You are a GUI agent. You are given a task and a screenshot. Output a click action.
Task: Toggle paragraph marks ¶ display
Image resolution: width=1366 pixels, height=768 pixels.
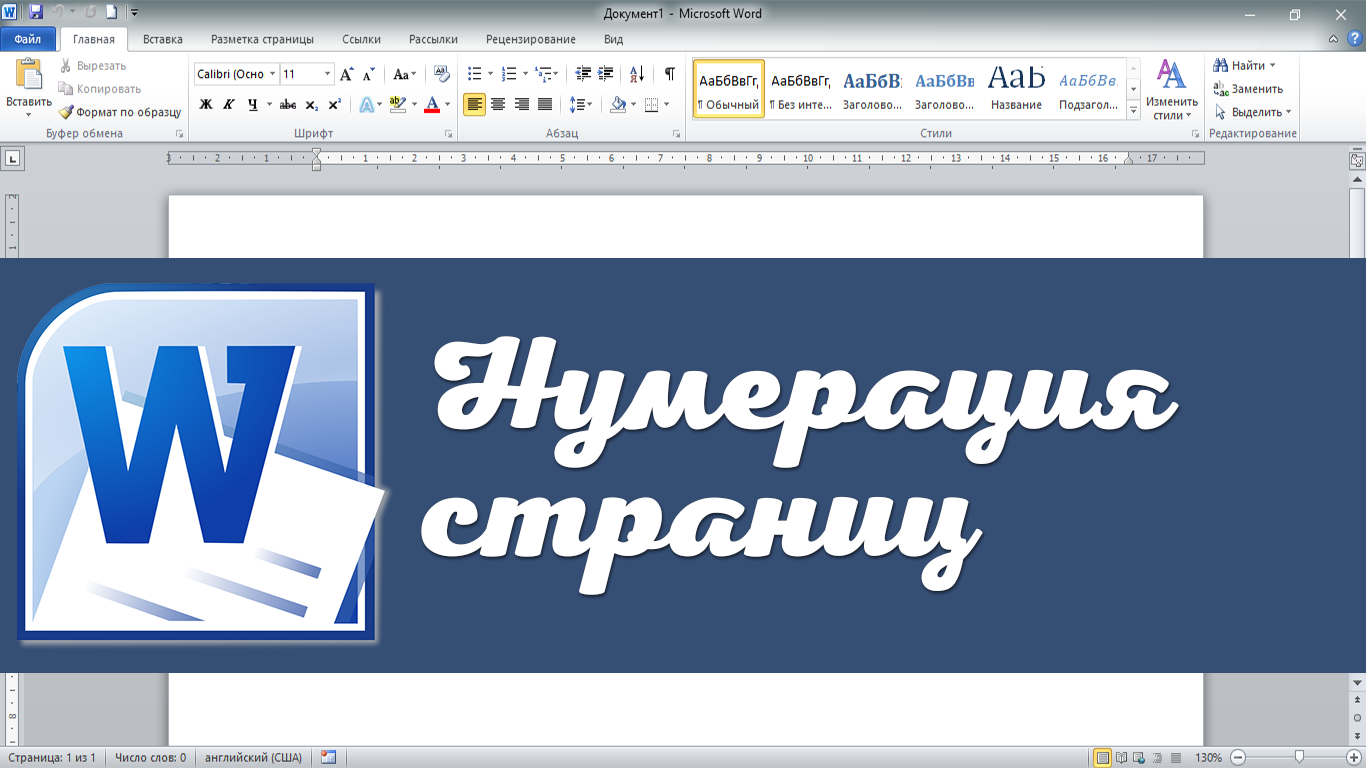670,74
